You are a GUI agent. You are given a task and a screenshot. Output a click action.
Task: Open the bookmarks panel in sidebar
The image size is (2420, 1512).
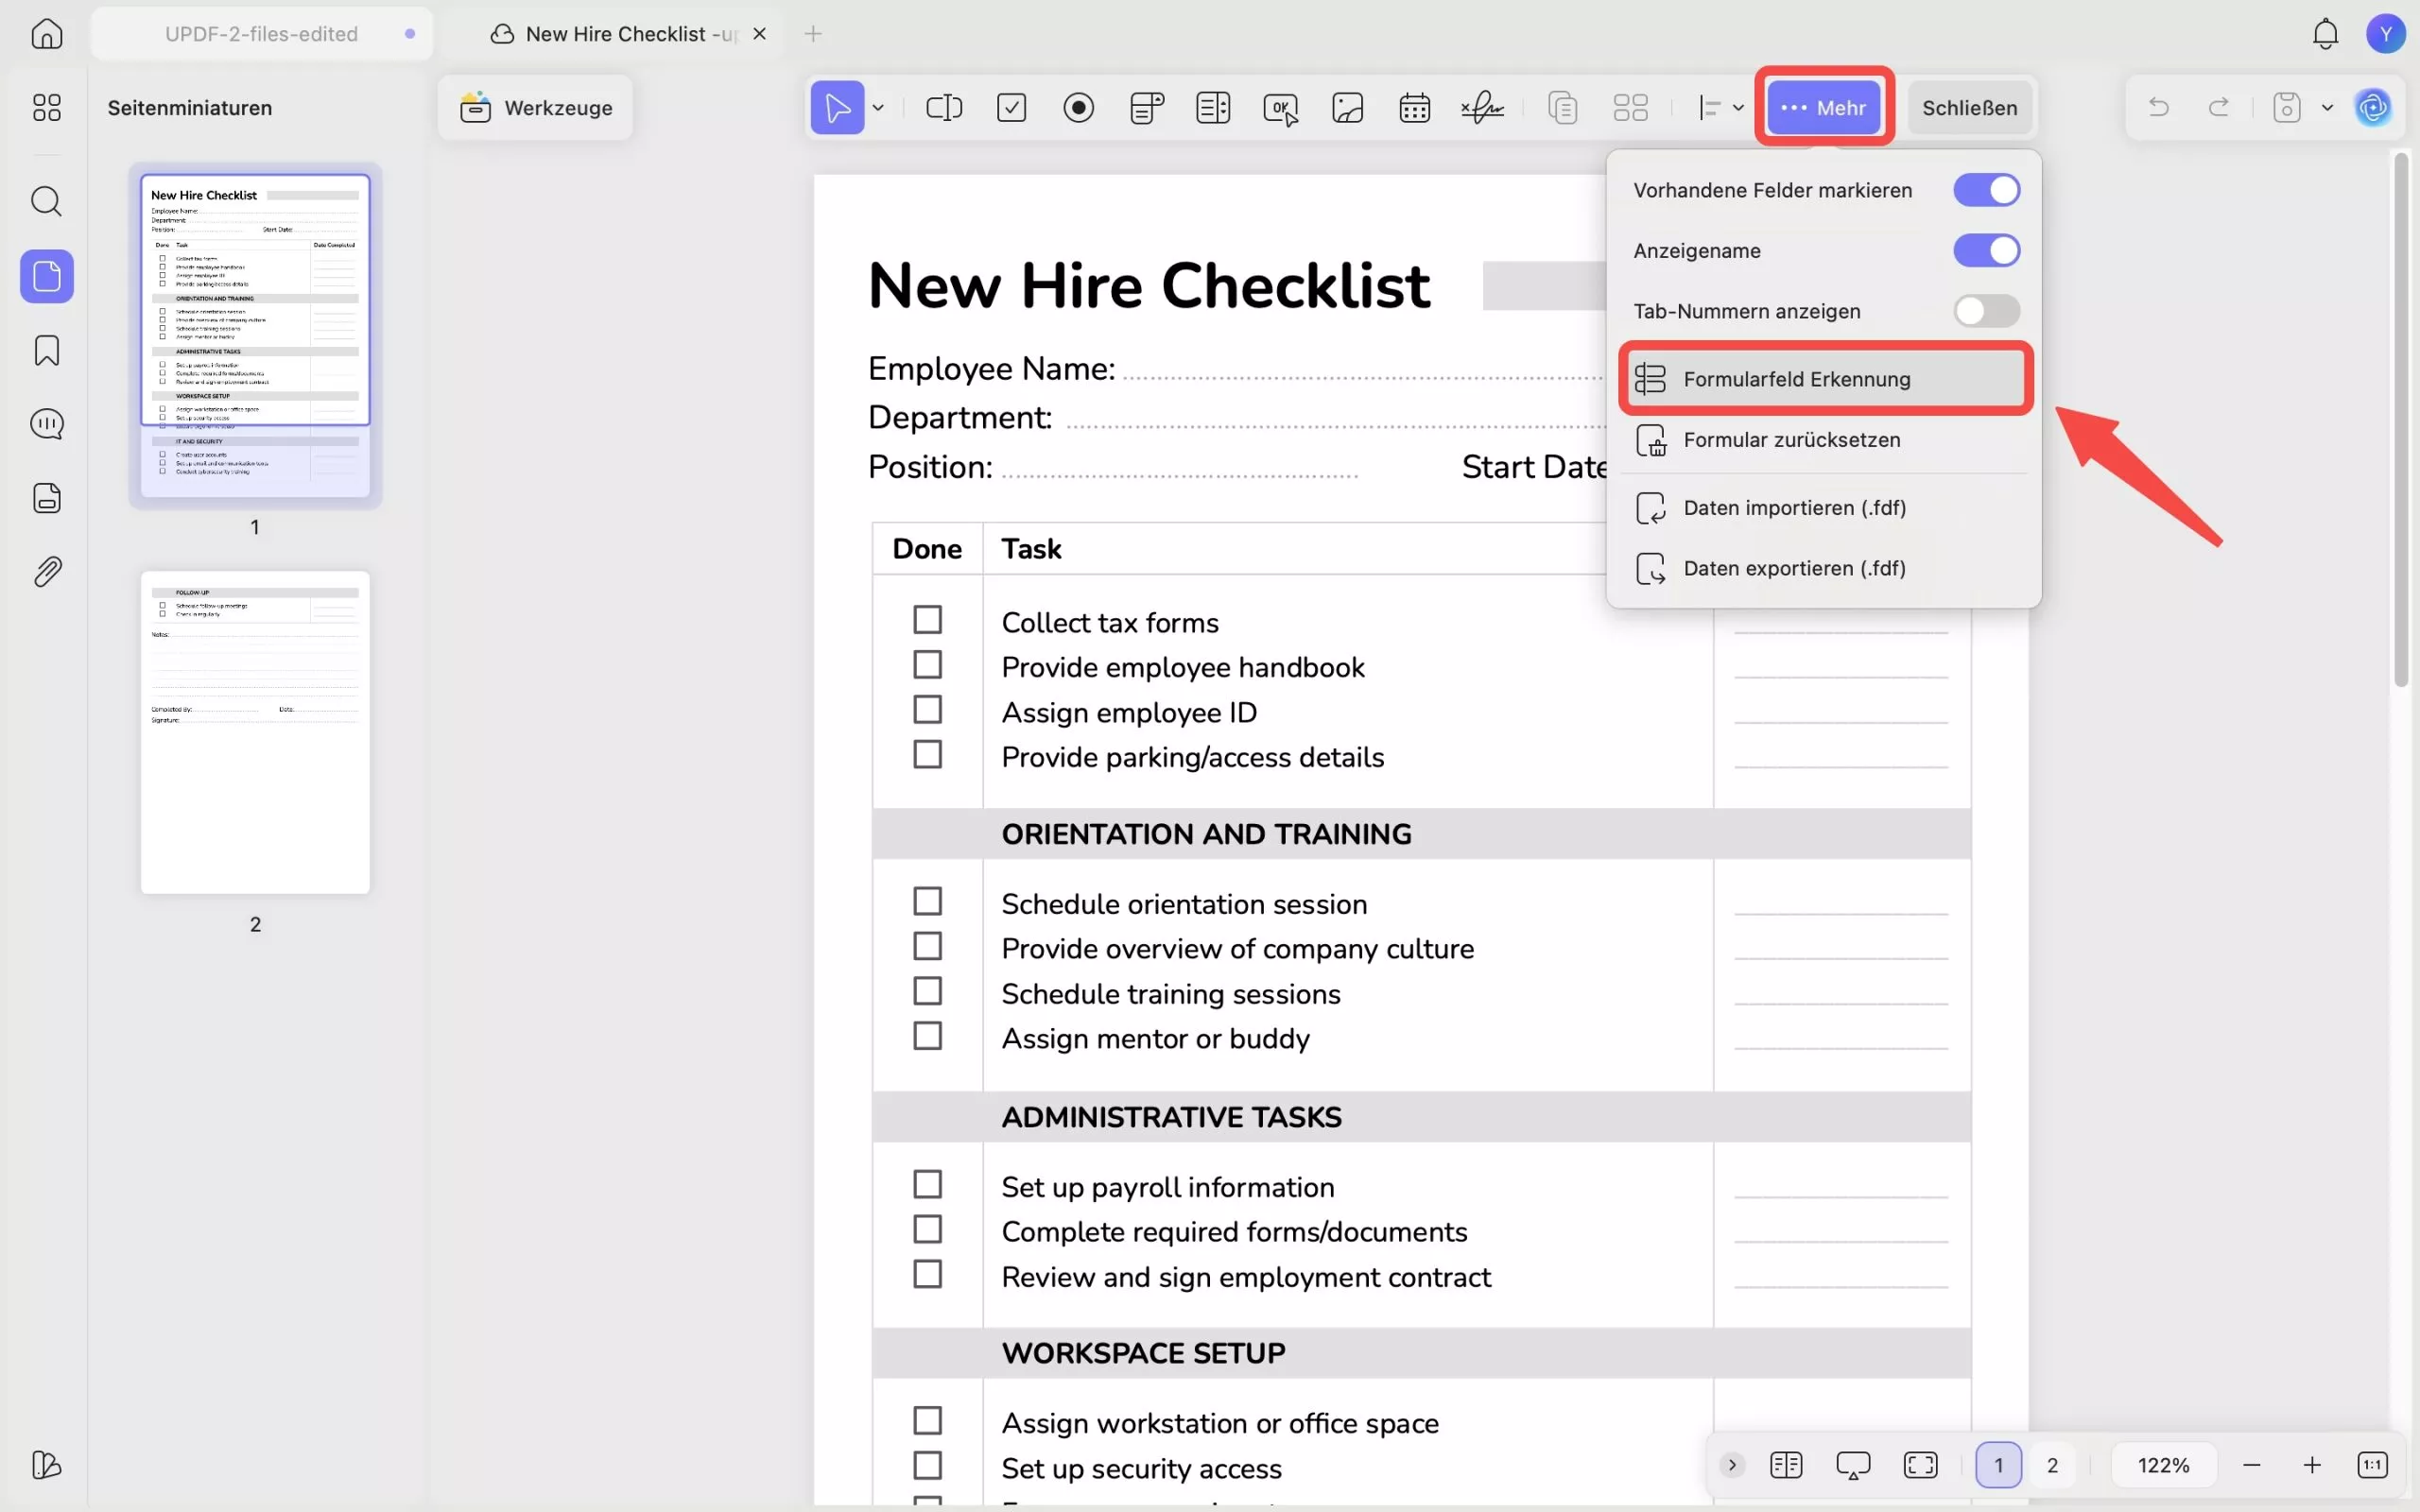point(47,350)
